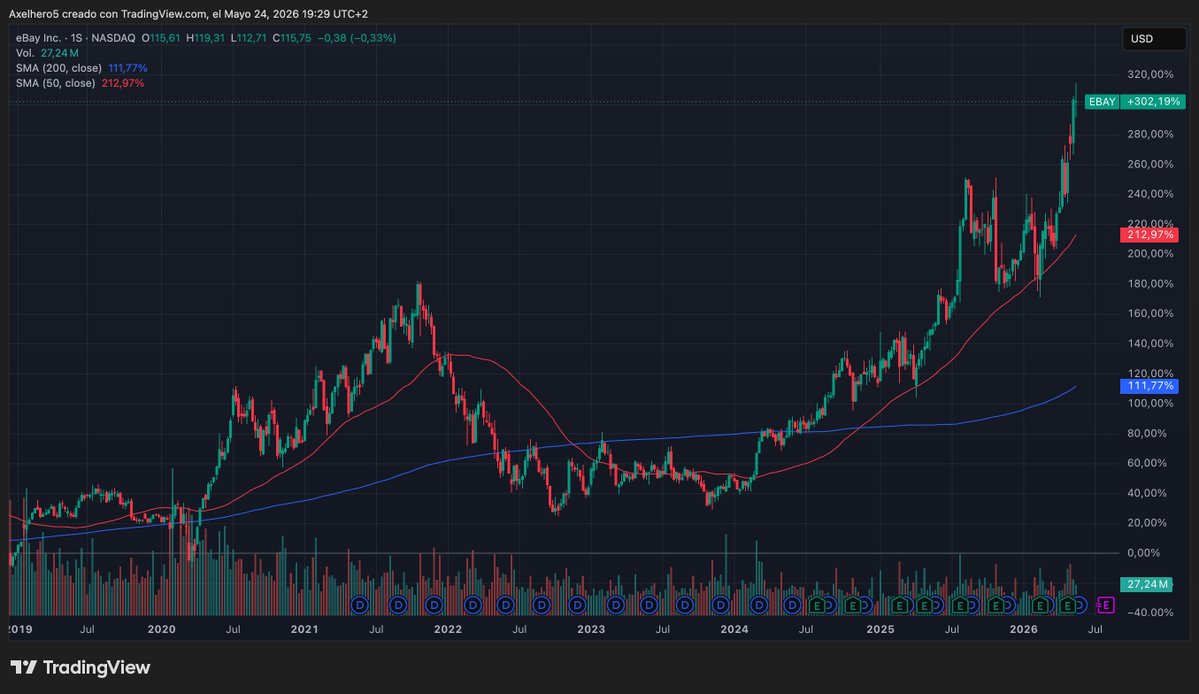Image resolution: width=1199 pixels, height=694 pixels.
Task: Select the SMA (200, close) legend
Action: click(x=81, y=68)
